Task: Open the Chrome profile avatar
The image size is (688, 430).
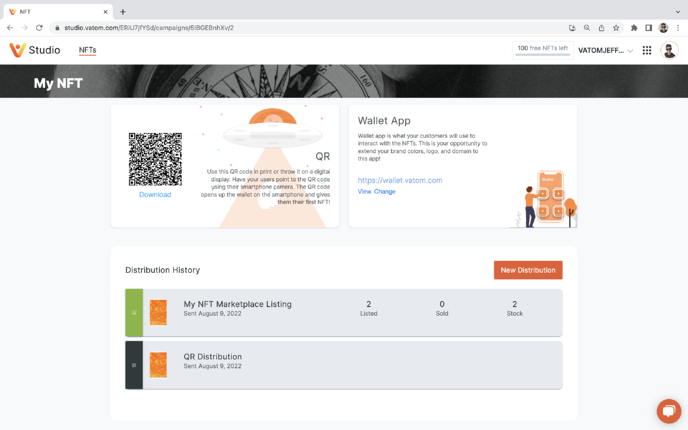Action: (x=663, y=28)
